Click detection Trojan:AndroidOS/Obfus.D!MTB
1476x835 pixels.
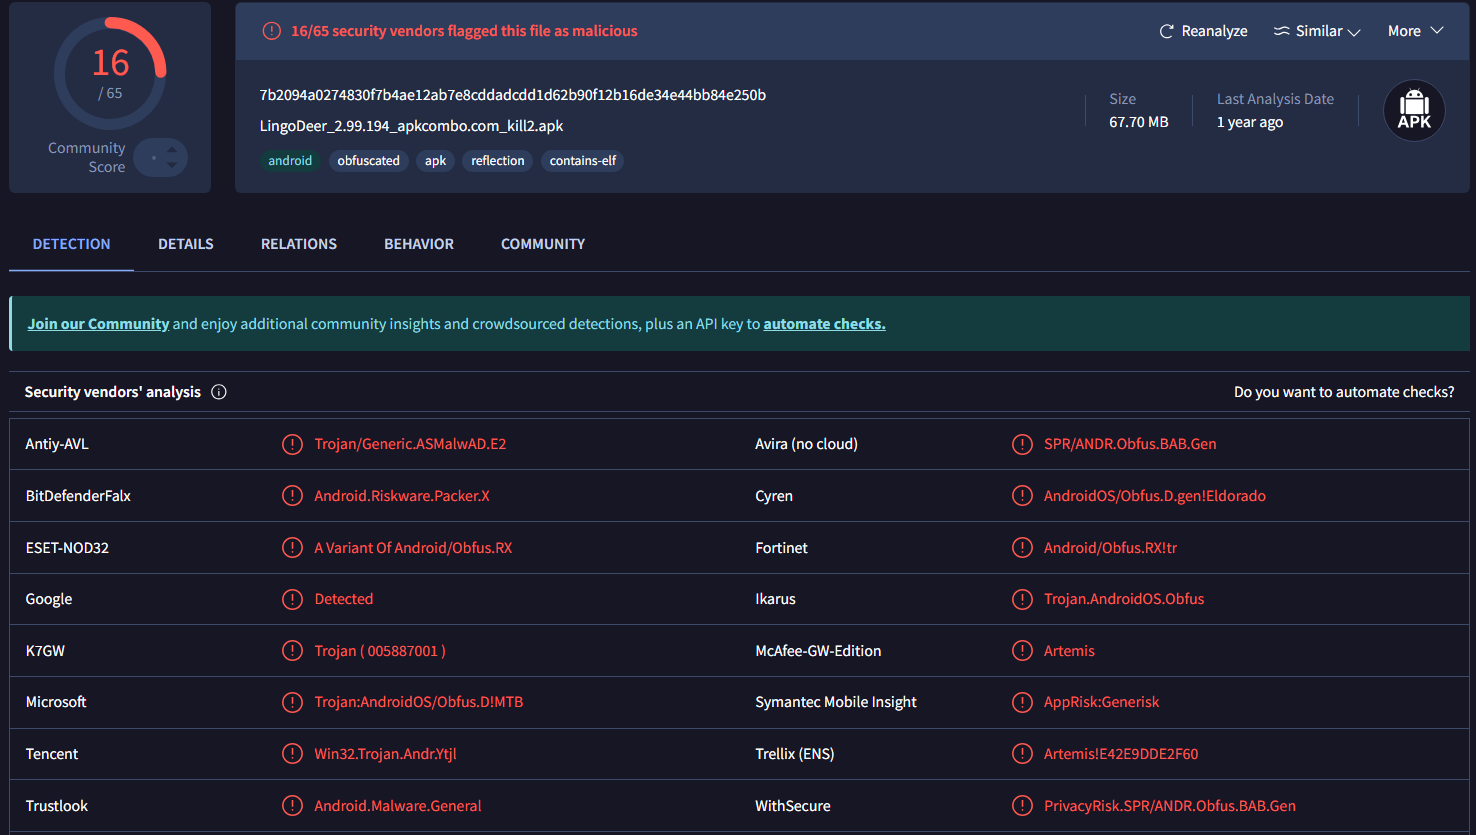pos(419,702)
